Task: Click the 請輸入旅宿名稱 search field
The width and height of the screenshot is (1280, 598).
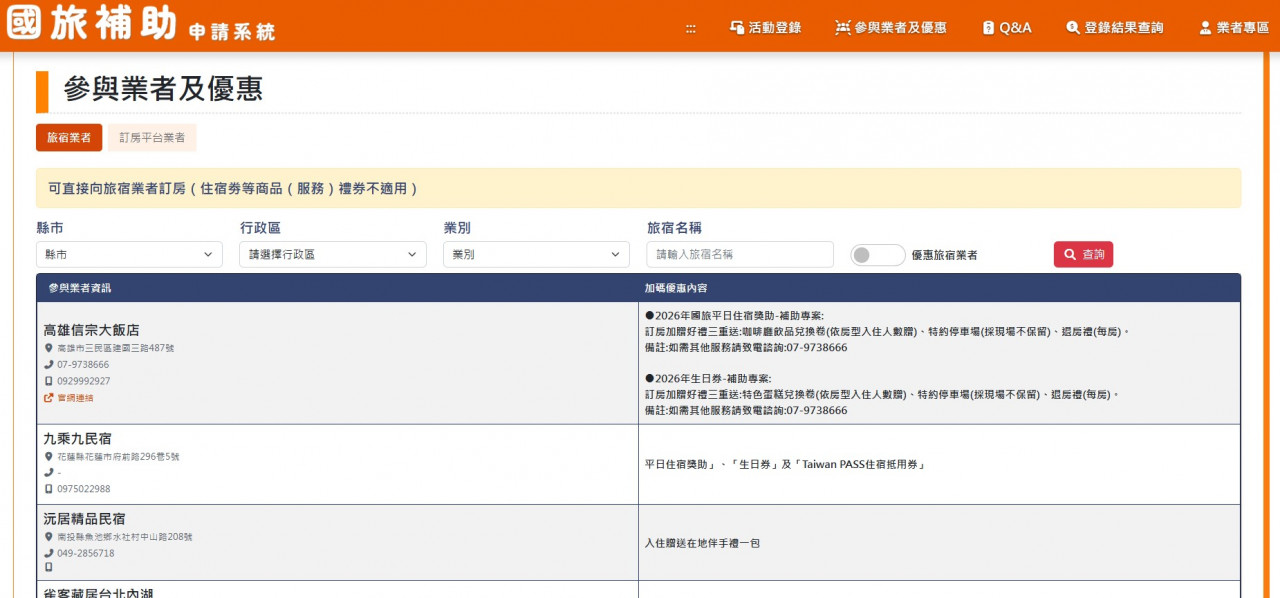Action: [x=740, y=255]
